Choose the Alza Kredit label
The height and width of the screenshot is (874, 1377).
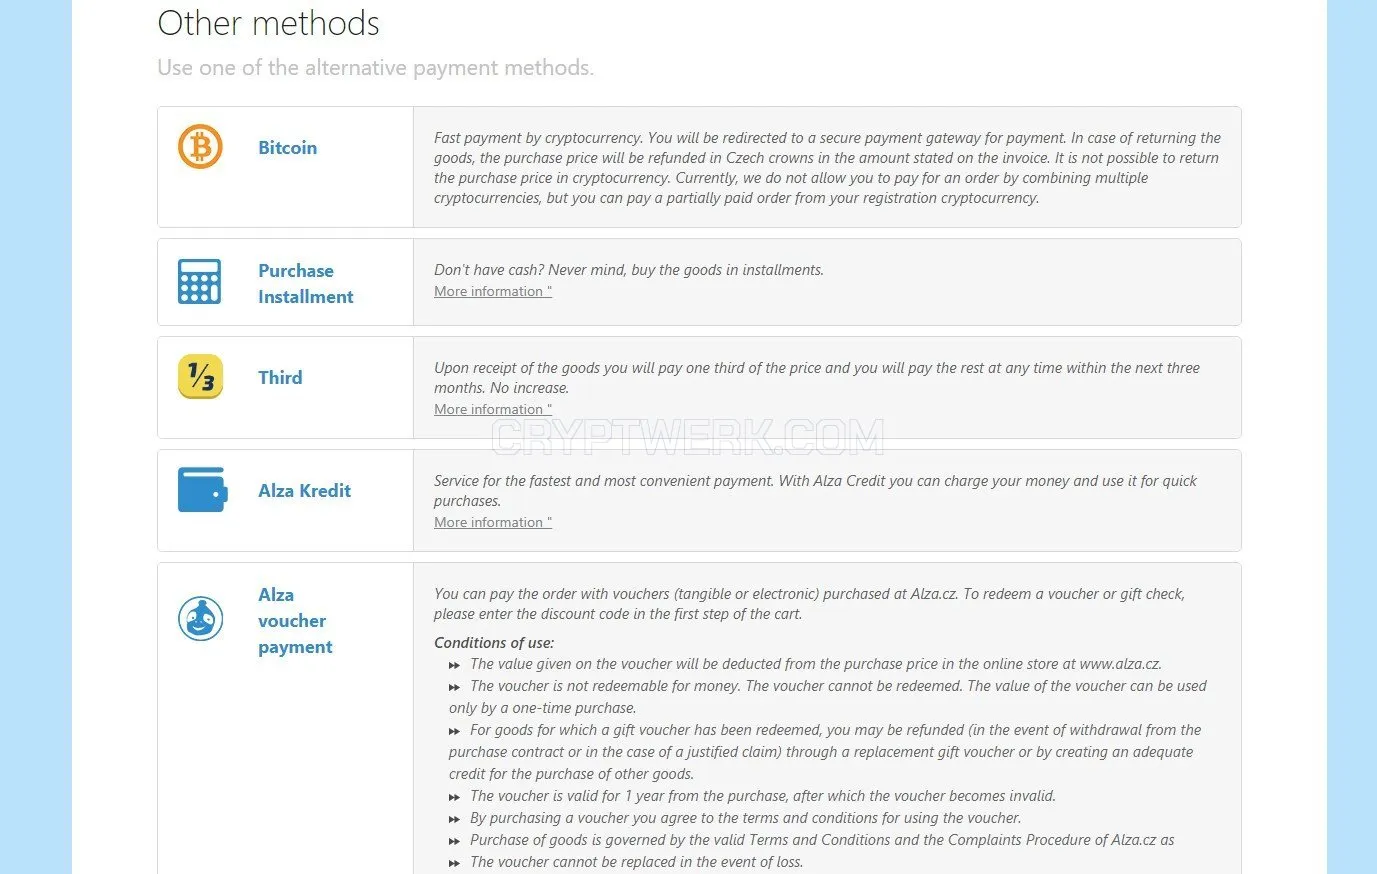point(304,491)
